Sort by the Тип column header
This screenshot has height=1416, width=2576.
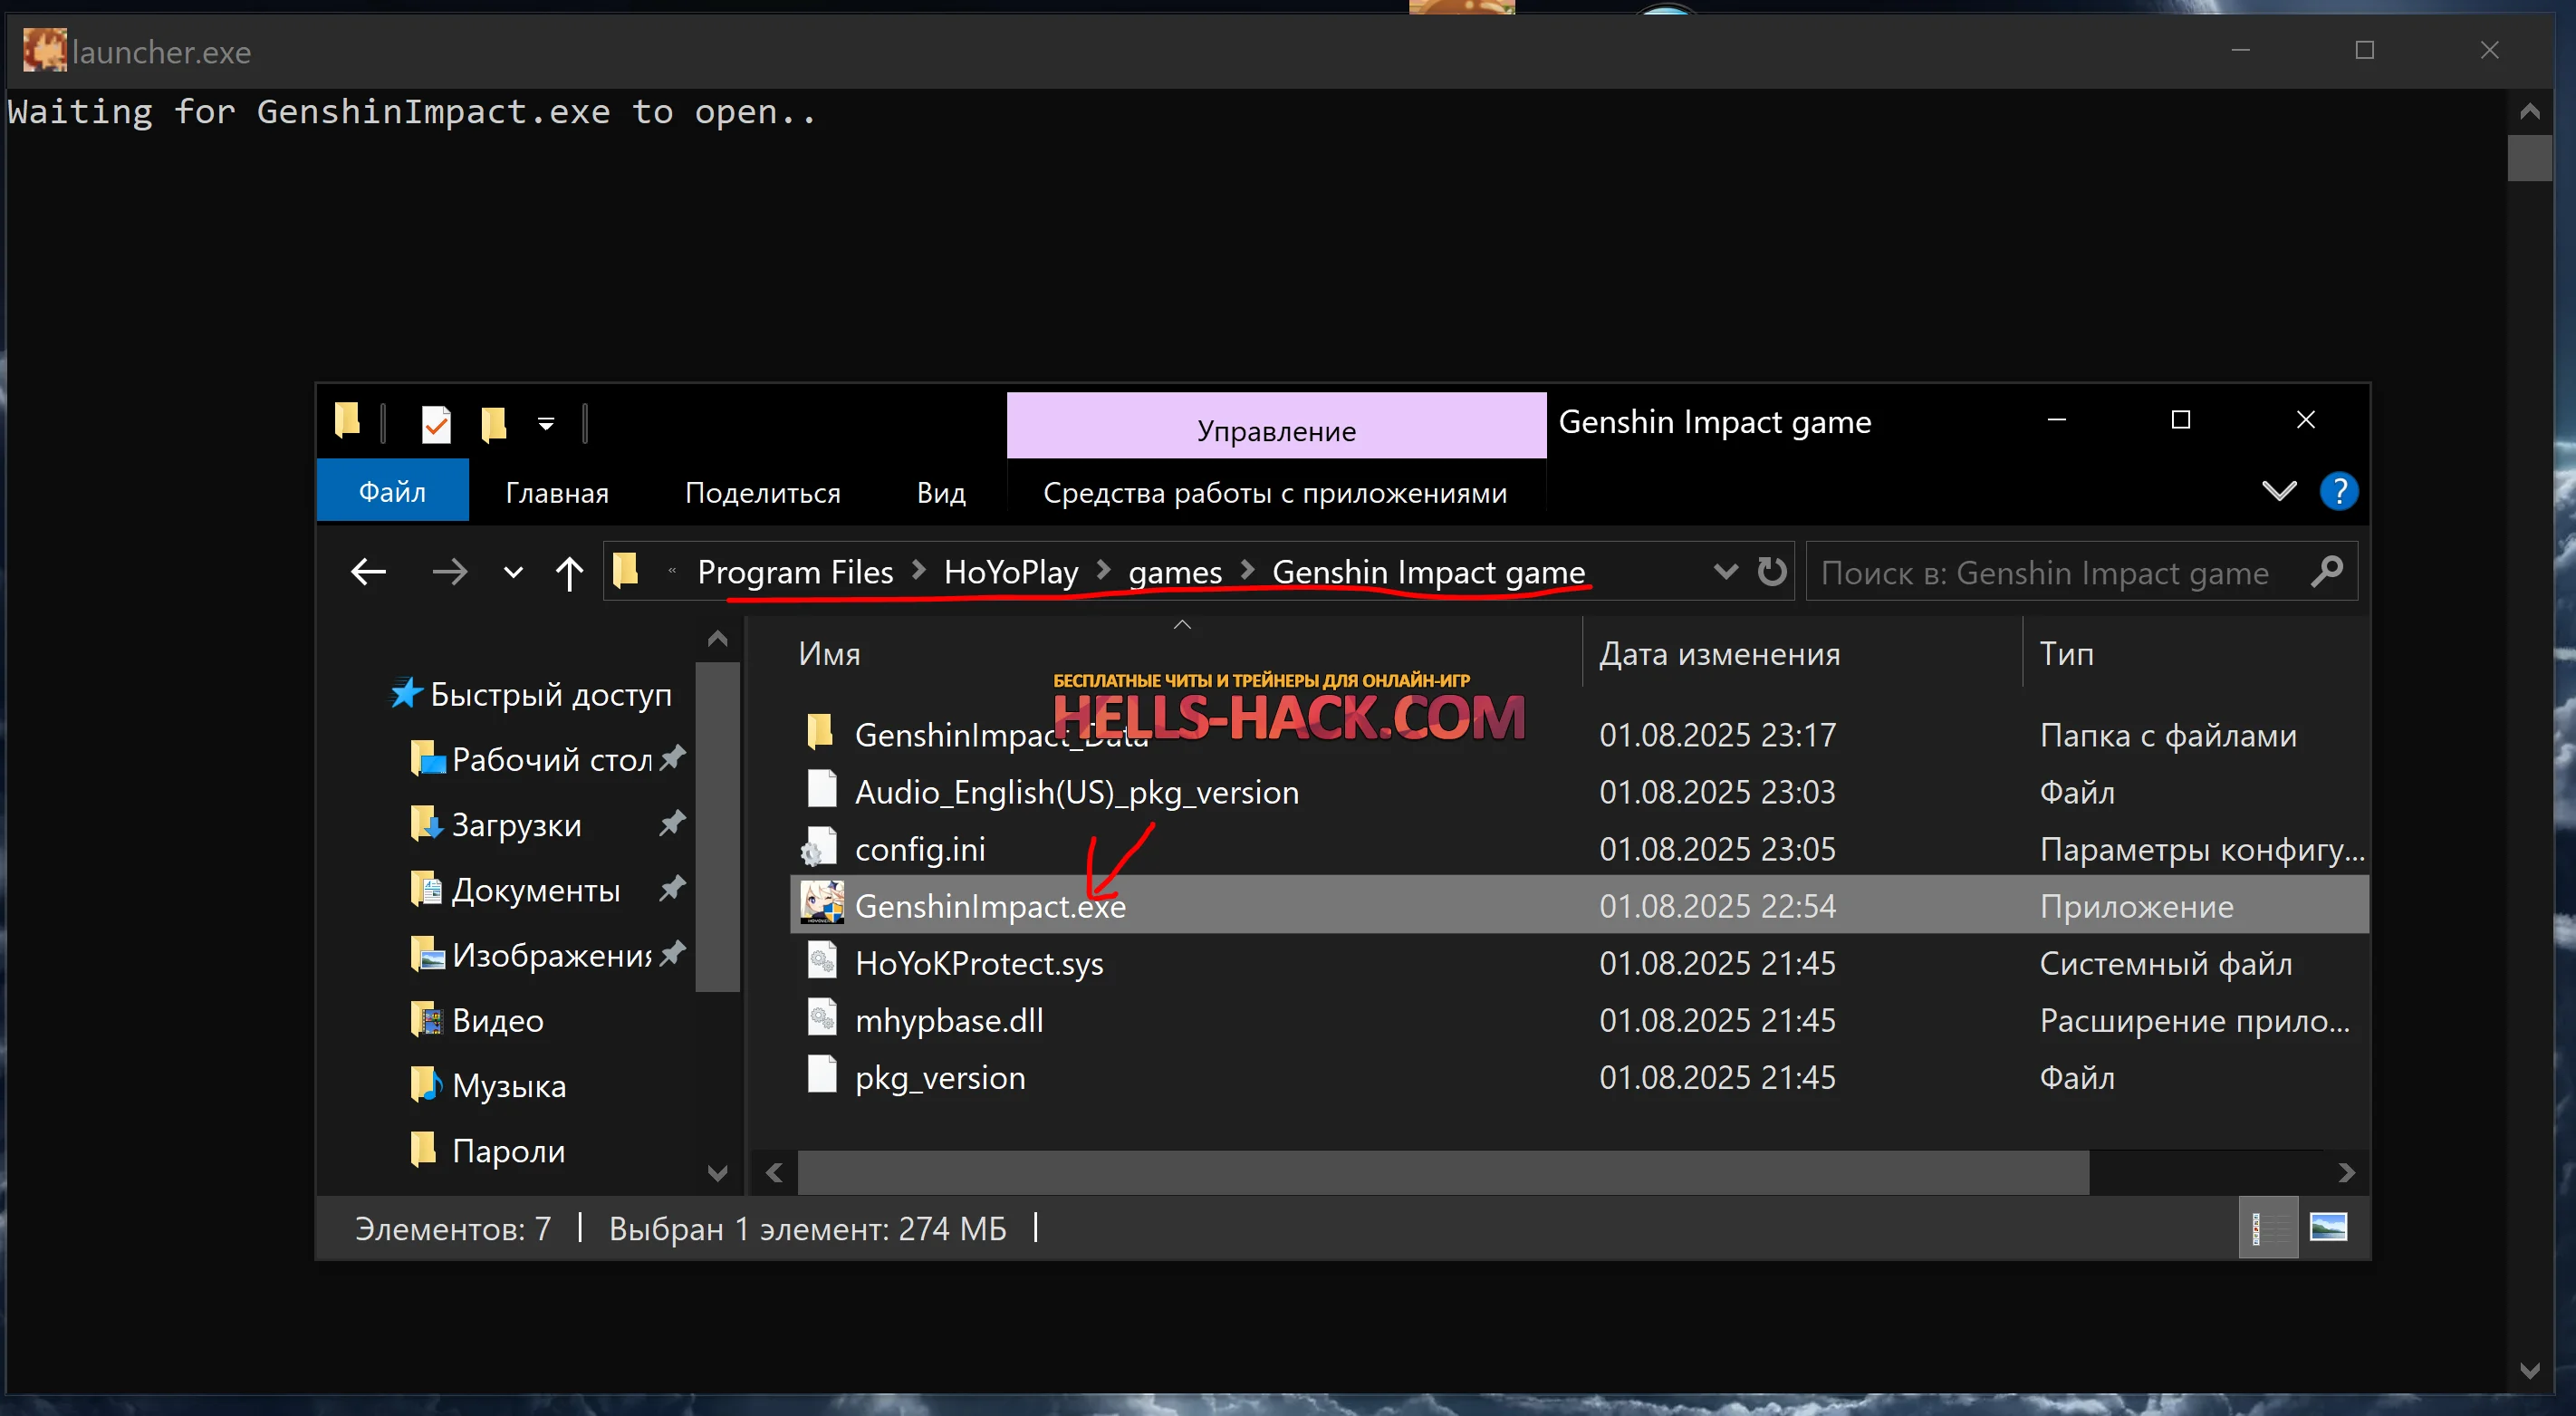[2066, 654]
